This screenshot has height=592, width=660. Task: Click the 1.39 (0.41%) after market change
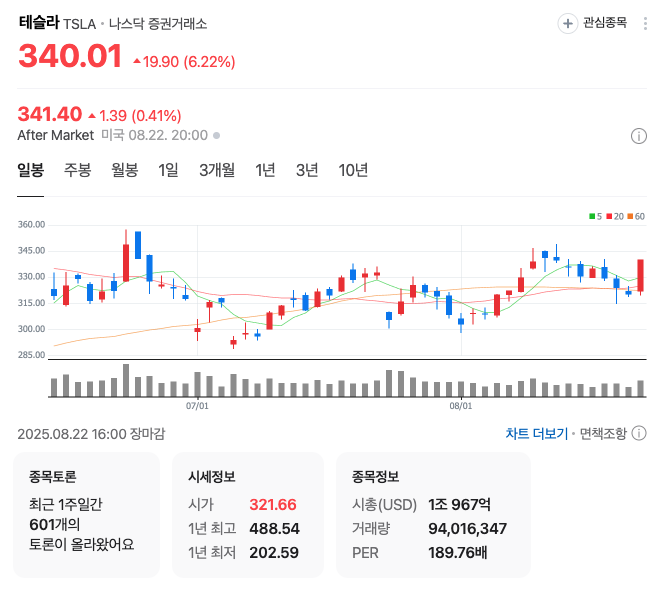coord(135,115)
